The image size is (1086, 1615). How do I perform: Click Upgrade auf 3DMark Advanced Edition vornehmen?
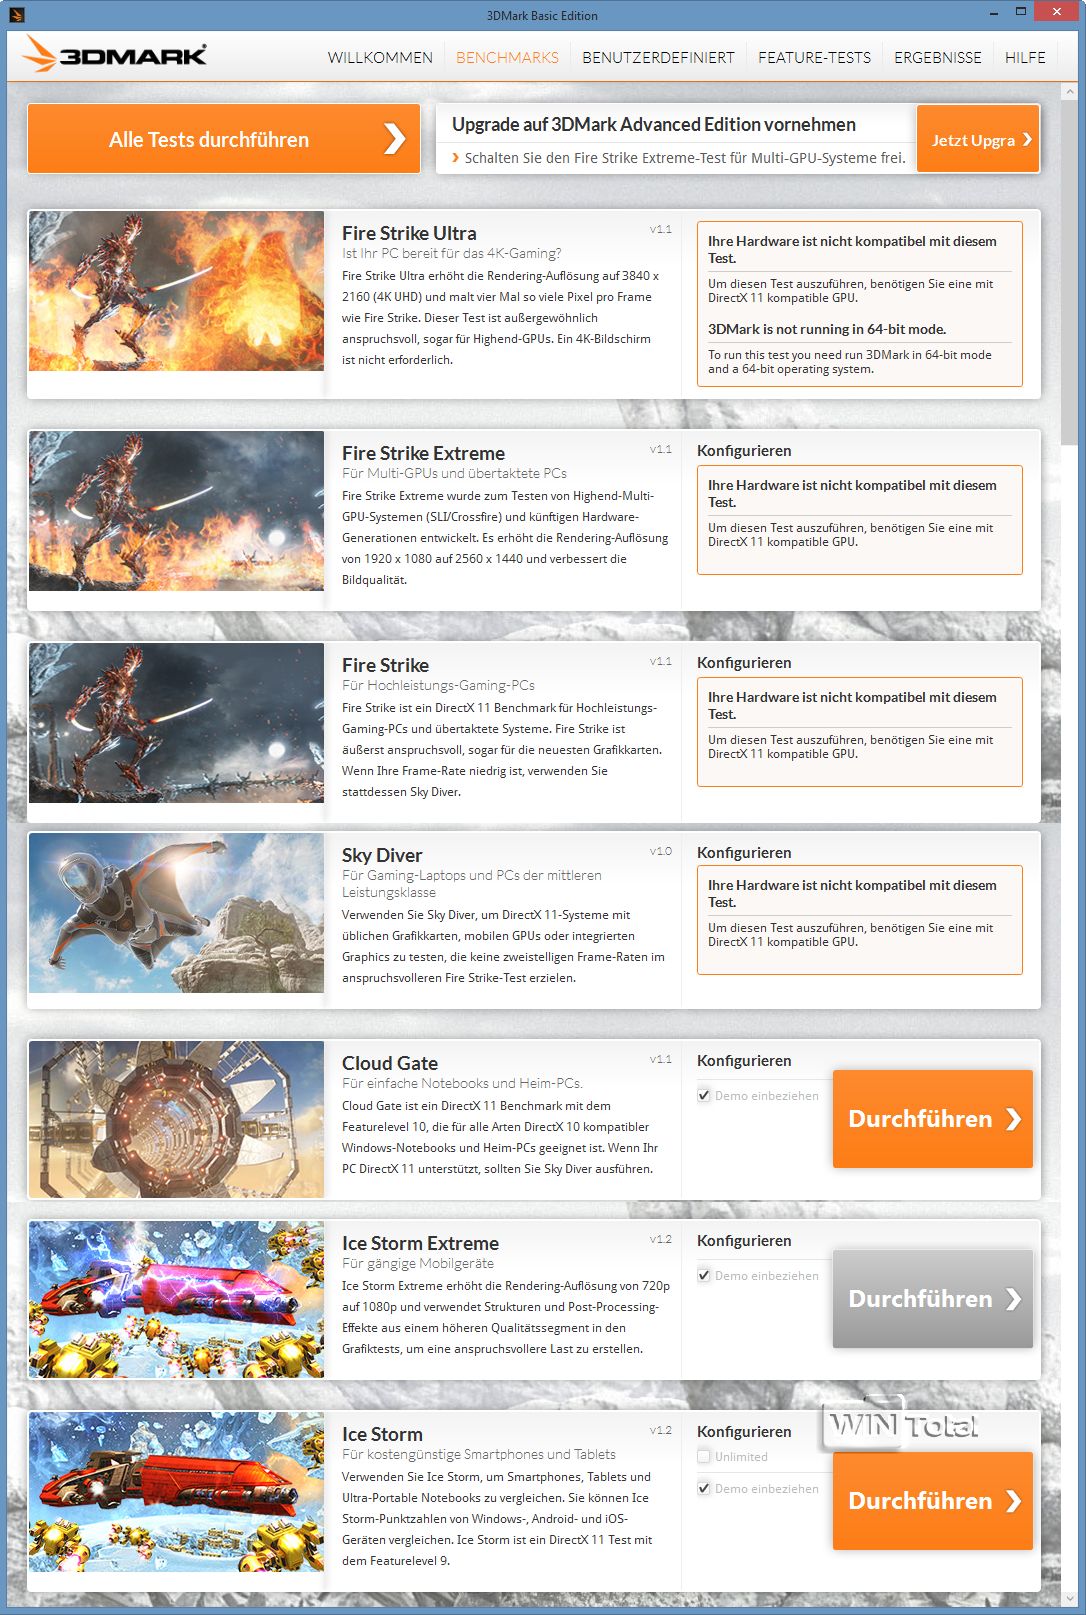point(654,124)
